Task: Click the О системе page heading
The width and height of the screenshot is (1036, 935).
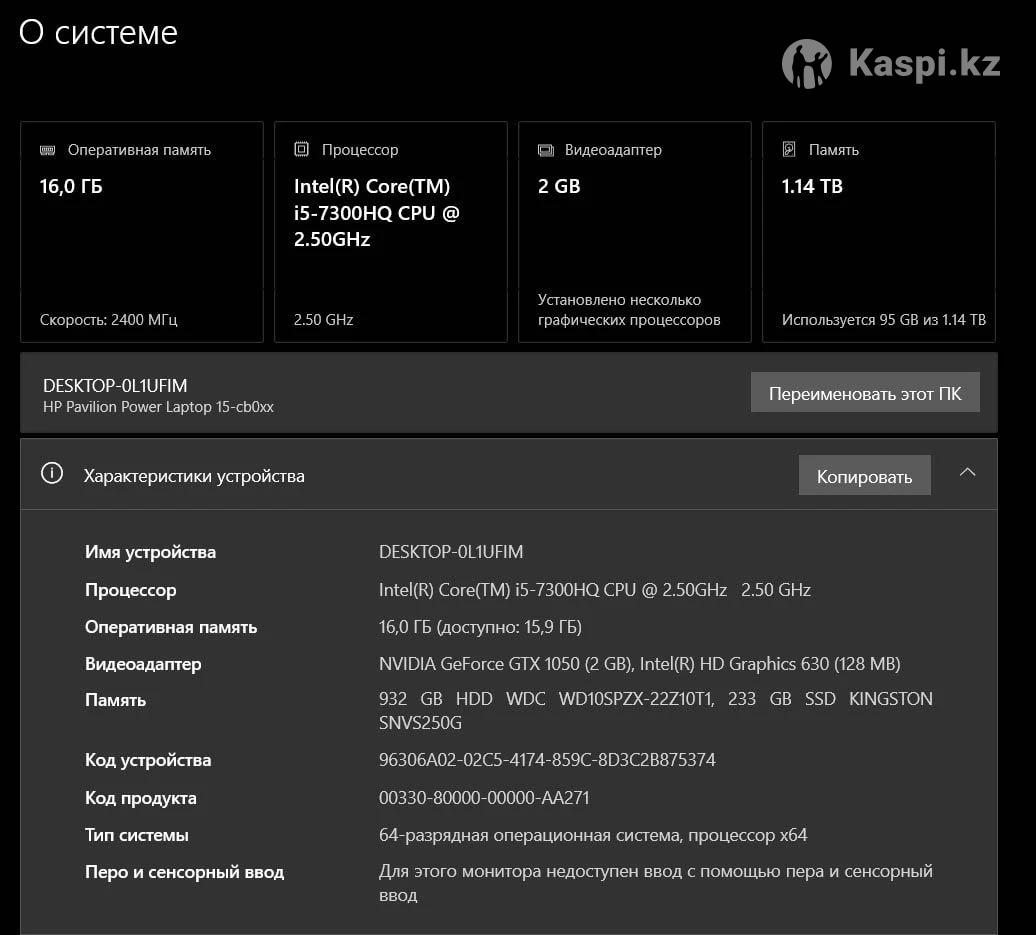Action: point(98,32)
